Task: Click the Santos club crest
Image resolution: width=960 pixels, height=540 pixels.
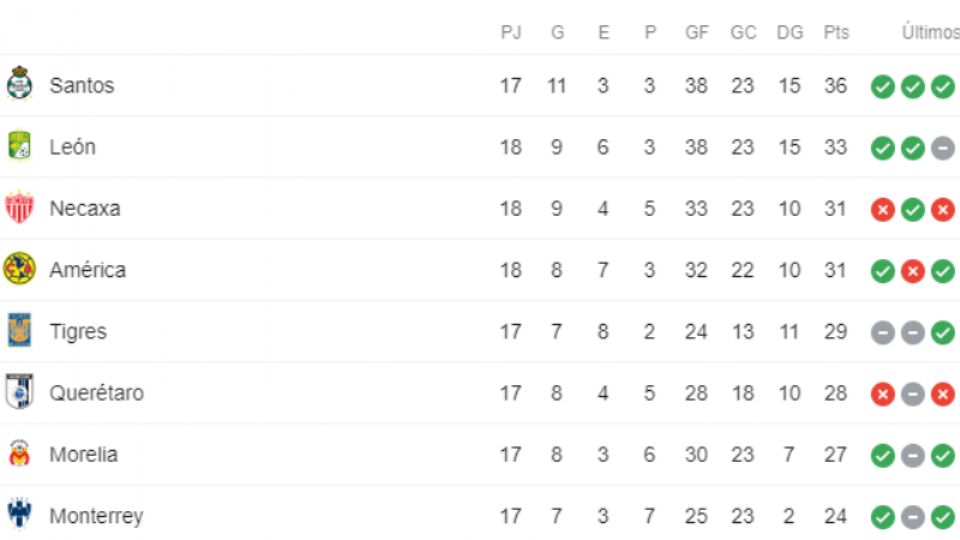Action: [x=19, y=85]
